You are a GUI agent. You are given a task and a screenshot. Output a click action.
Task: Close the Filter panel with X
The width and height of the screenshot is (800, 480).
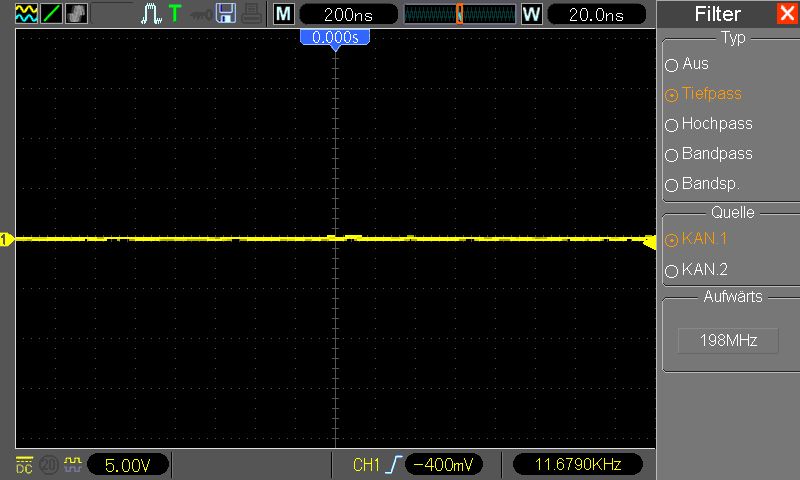[x=786, y=14]
